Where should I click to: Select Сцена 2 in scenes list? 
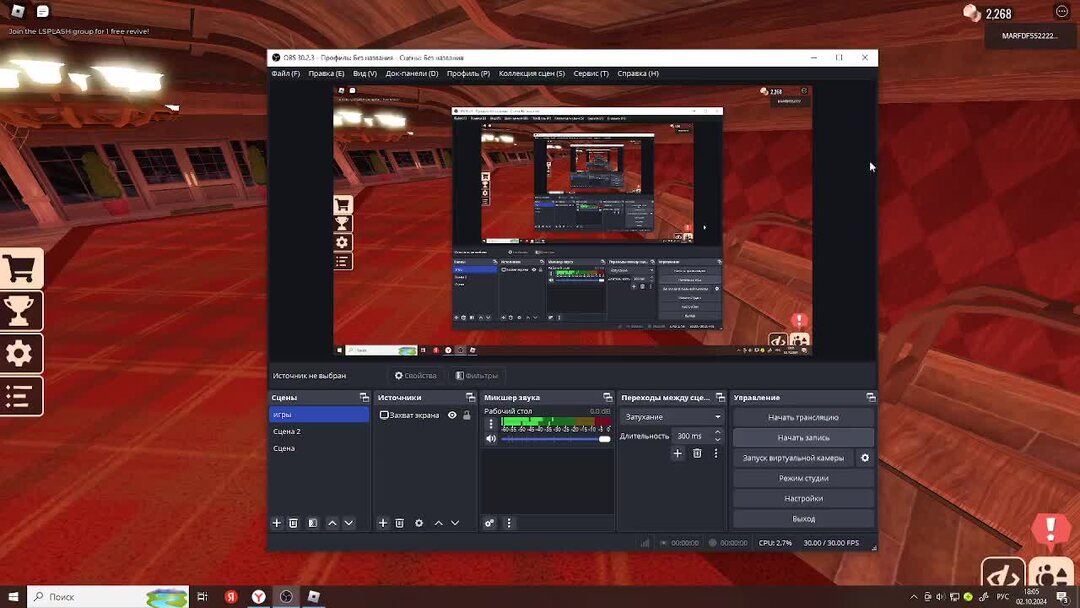point(319,432)
